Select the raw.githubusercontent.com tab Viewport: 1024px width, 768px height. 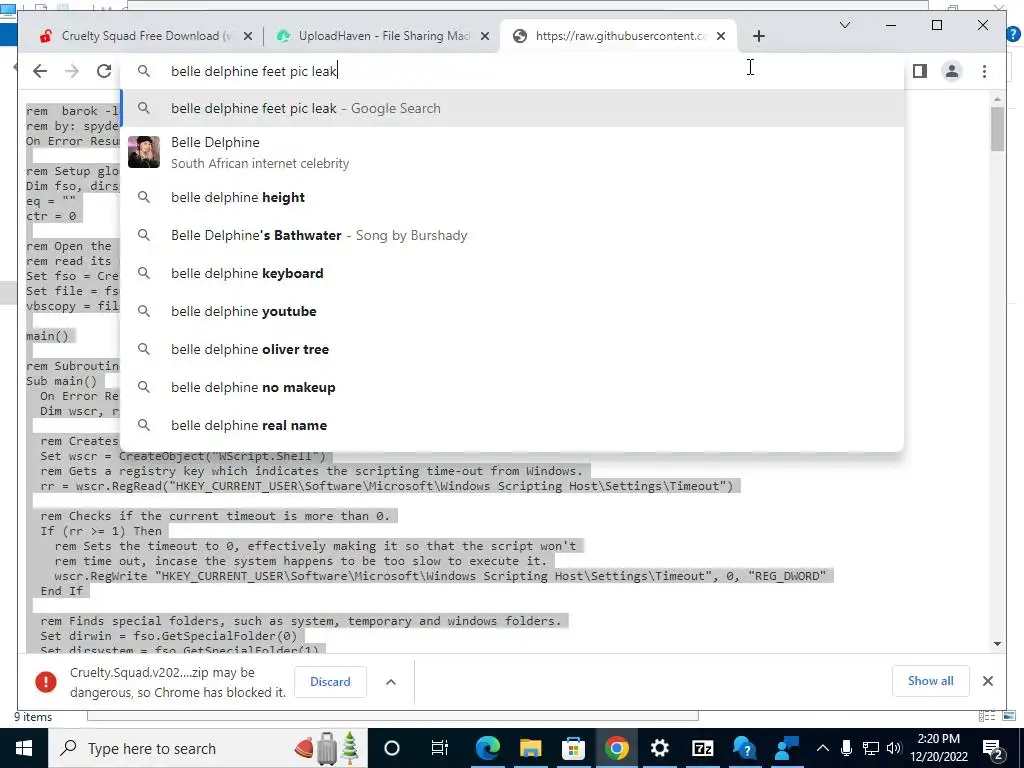pyautogui.click(x=618, y=37)
